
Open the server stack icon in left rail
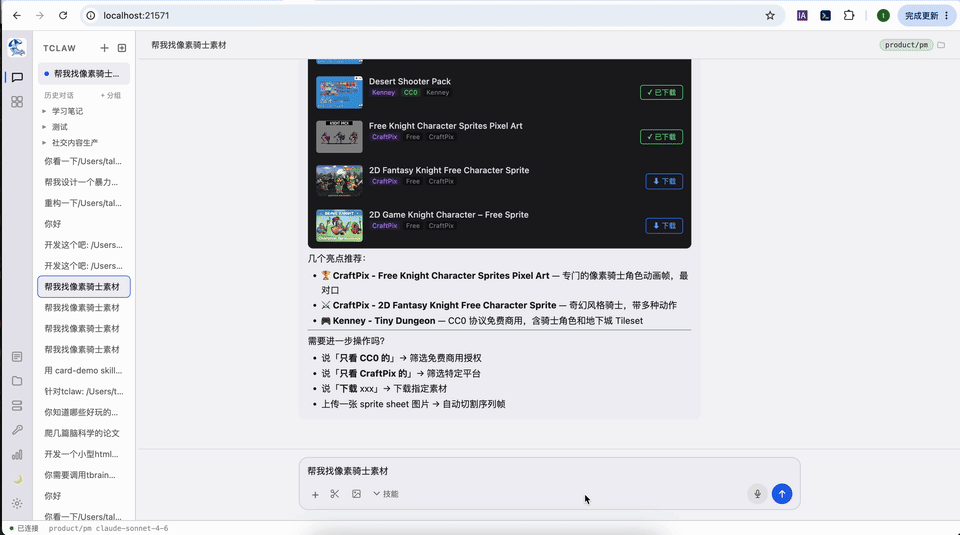(17, 405)
